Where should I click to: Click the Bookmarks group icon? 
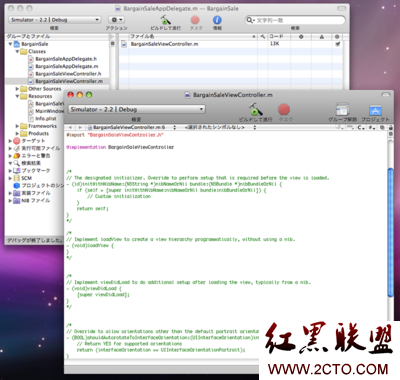click(17, 170)
